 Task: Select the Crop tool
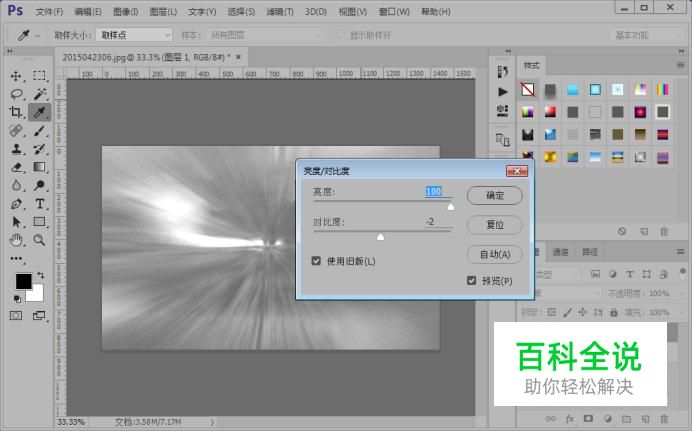[x=16, y=112]
